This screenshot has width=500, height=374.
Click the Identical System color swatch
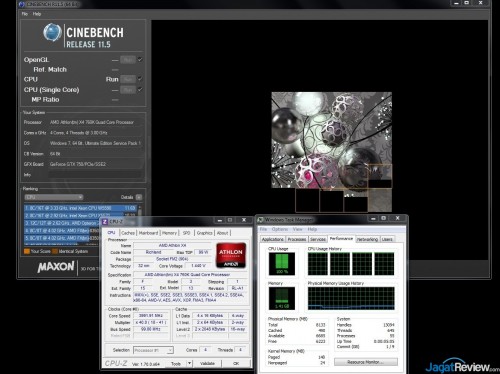pos(55,251)
